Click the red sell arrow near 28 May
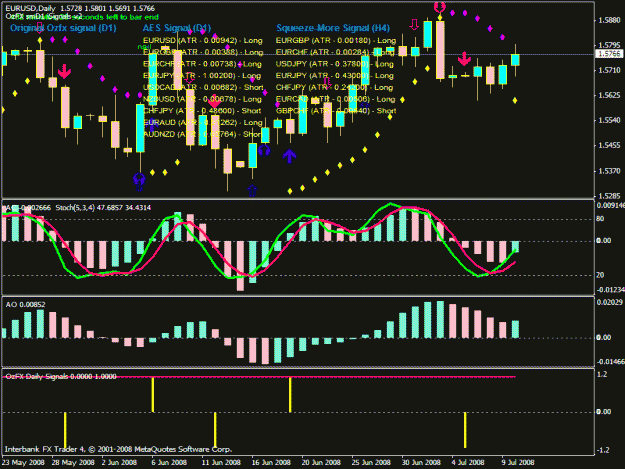This screenshot has height=469, width=625. (64, 71)
